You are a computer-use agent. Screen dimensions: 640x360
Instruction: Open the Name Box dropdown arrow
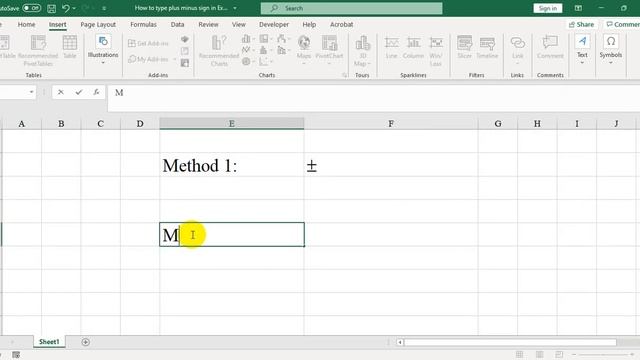pyautogui.click(x=31, y=92)
